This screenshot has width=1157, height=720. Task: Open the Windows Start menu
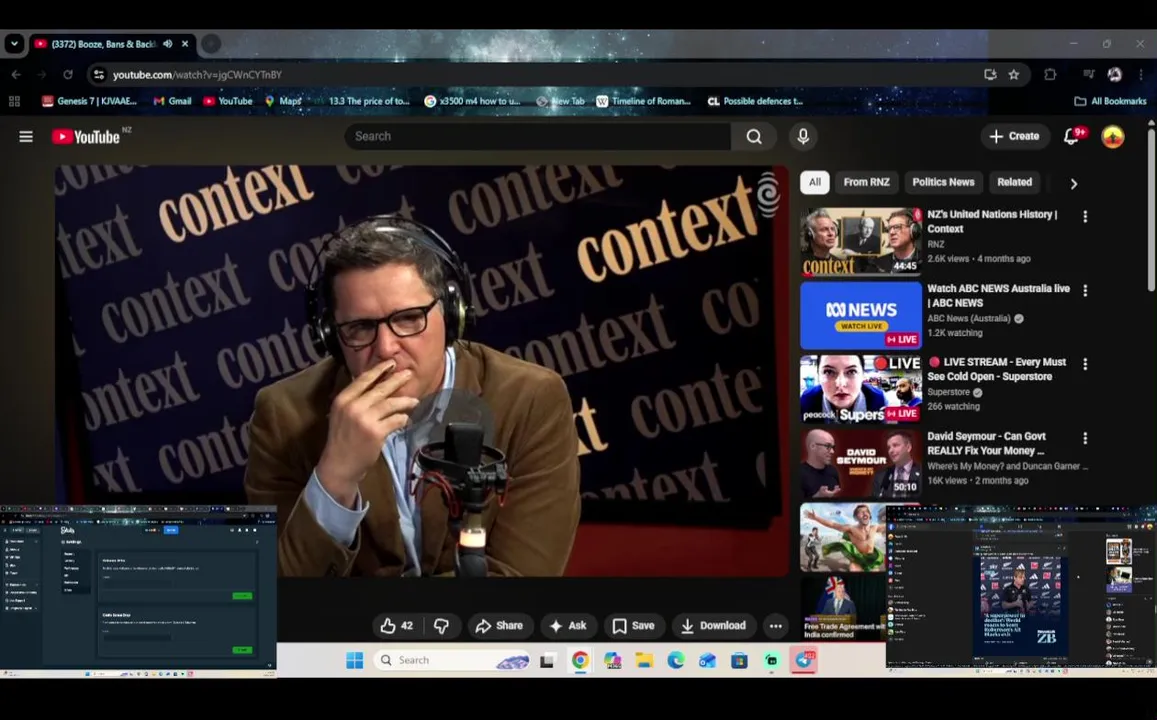[354, 660]
